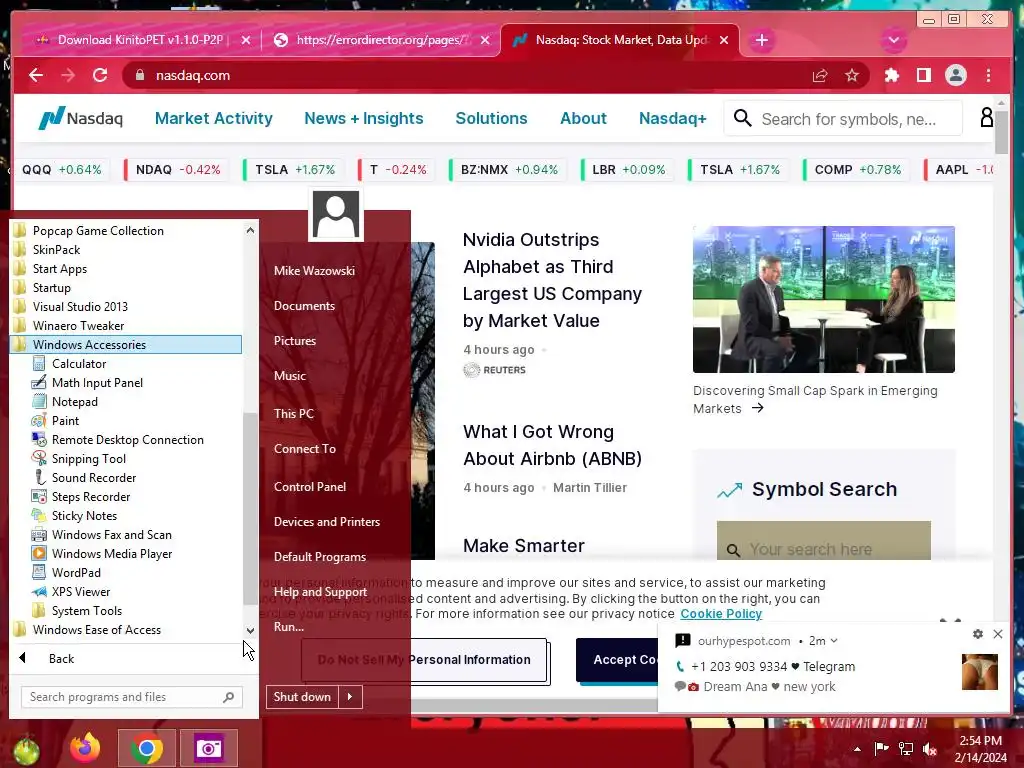Screen dimensions: 1024x768
Task: Open Notepad from the start menu
Action: pos(74,402)
